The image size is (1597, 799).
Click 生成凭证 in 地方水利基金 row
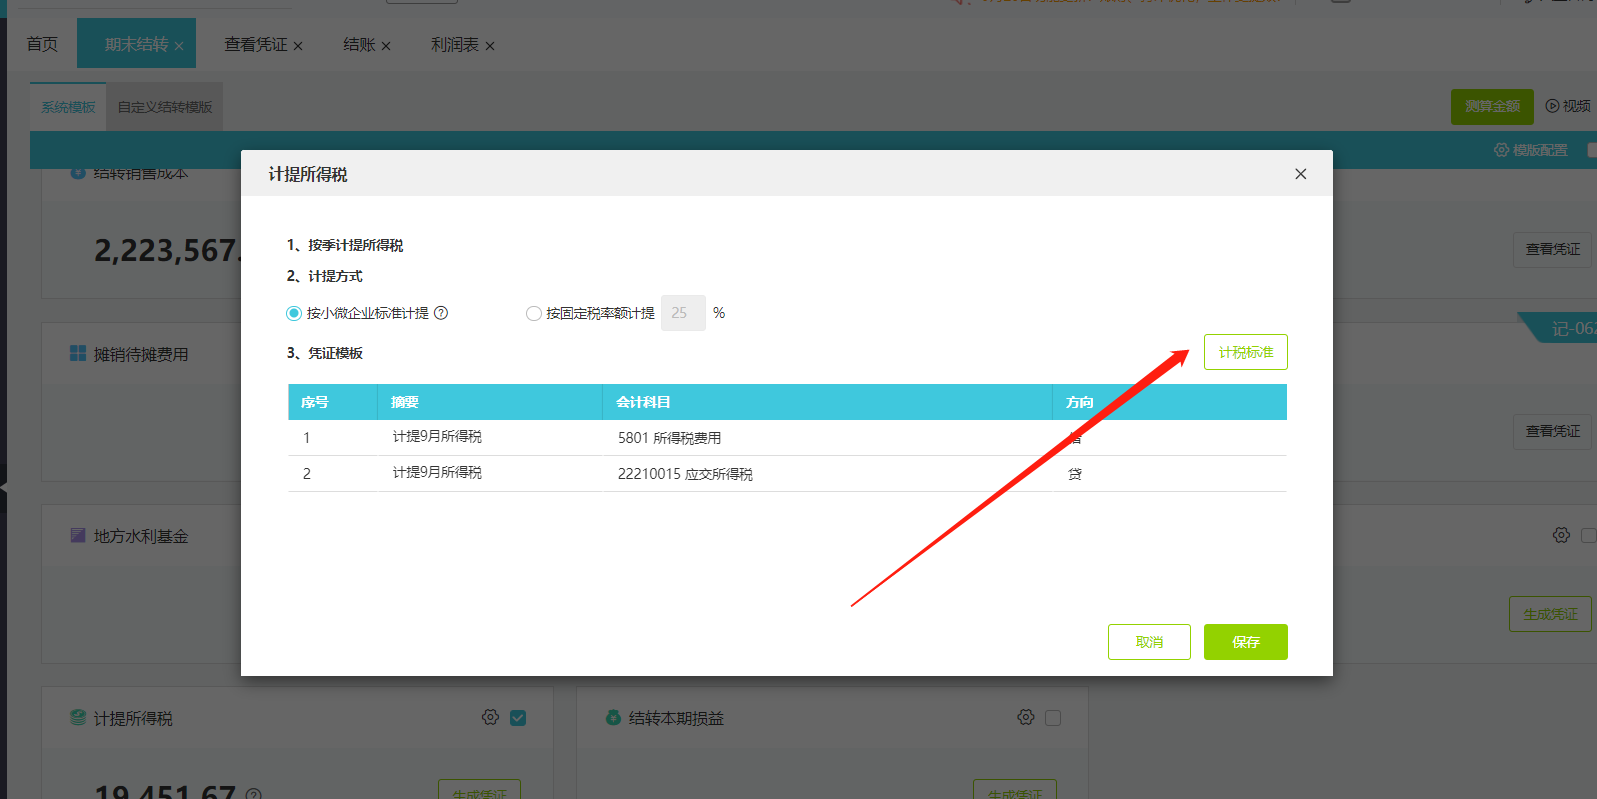pos(1550,614)
